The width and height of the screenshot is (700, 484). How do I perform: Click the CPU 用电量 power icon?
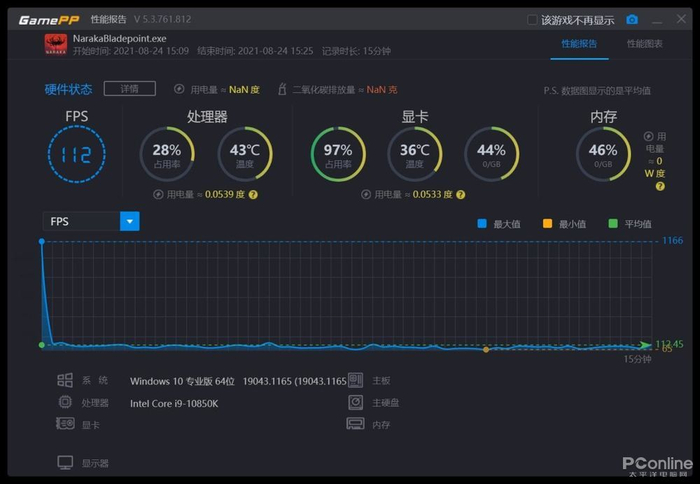(158, 195)
